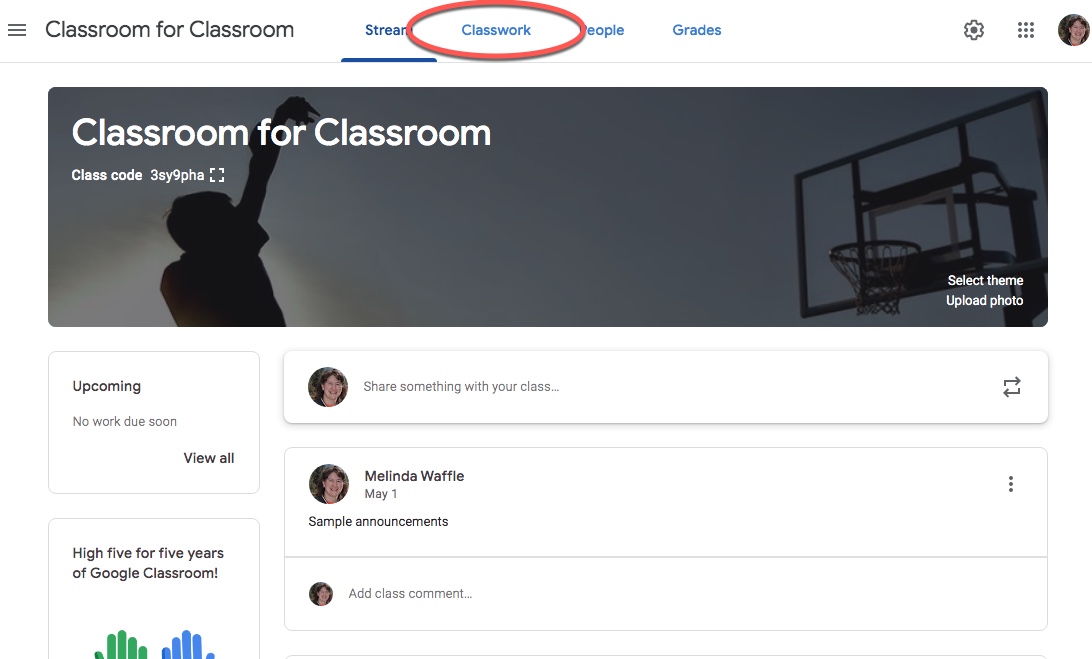
Task: Click View all in Upcoming card
Action: (x=209, y=458)
